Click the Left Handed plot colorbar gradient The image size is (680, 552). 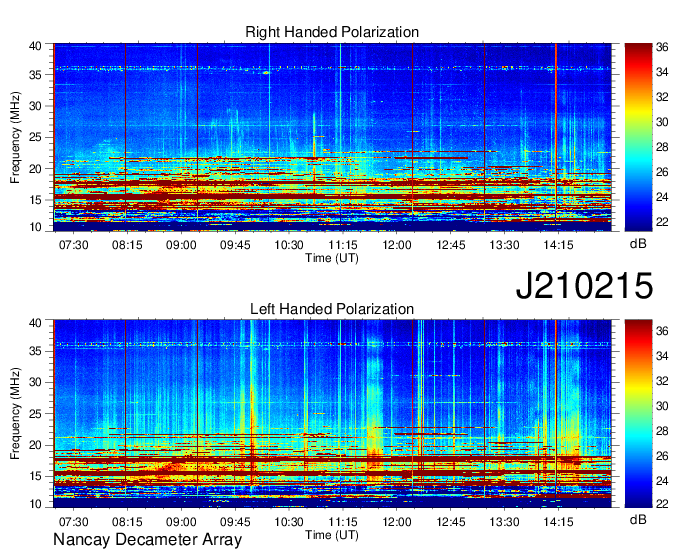click(x=638, y=414)
